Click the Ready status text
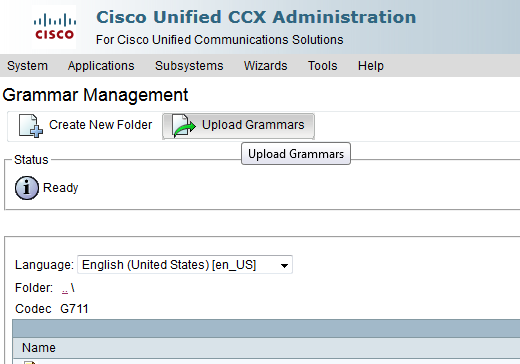 pos(61,188)
